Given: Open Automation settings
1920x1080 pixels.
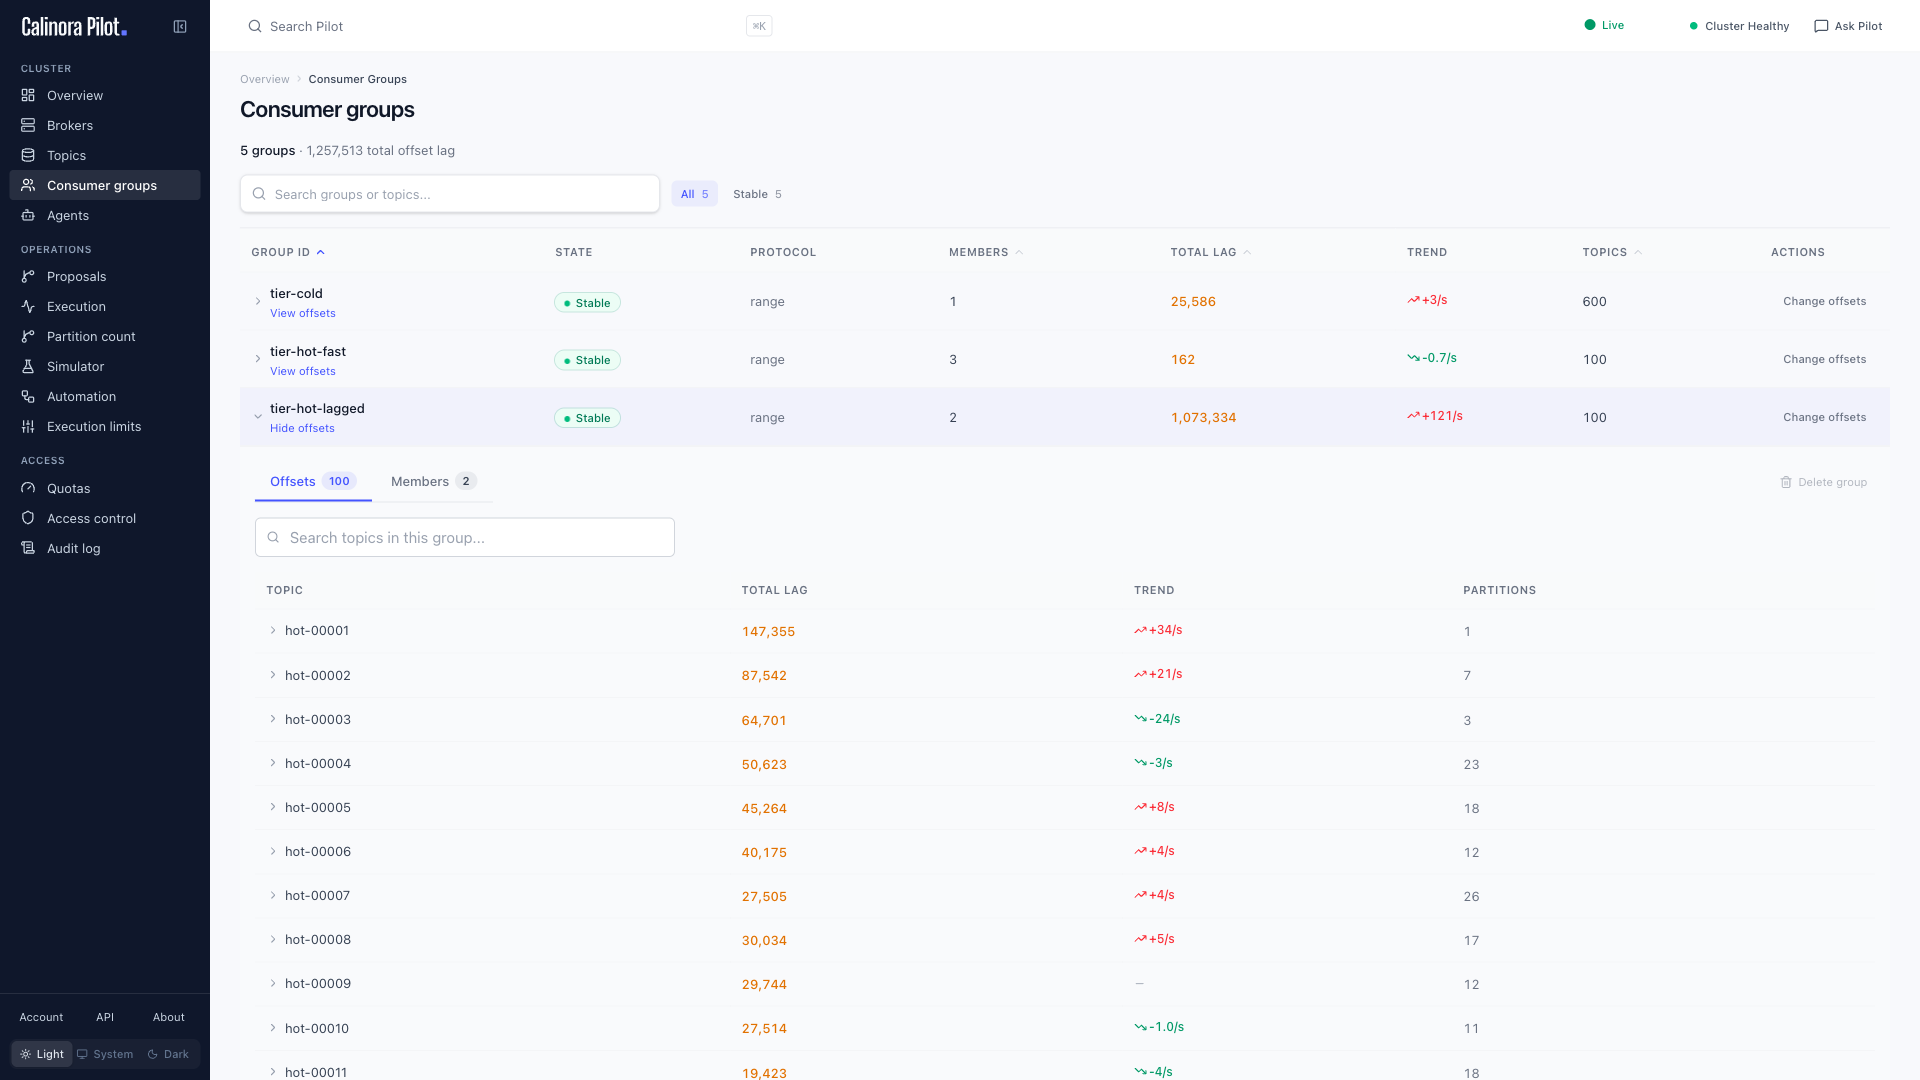Looking at the screenshot, I should [105, 396].
